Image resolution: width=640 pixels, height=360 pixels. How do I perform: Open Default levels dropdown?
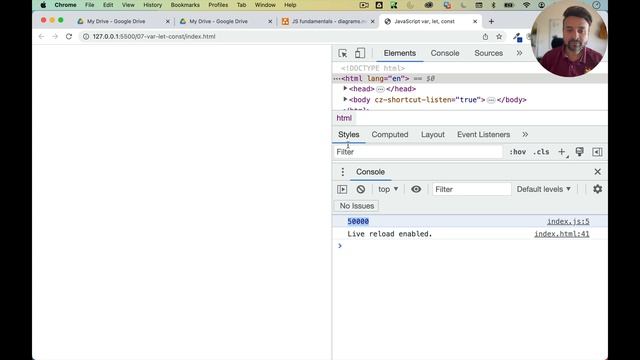(544, 189)
